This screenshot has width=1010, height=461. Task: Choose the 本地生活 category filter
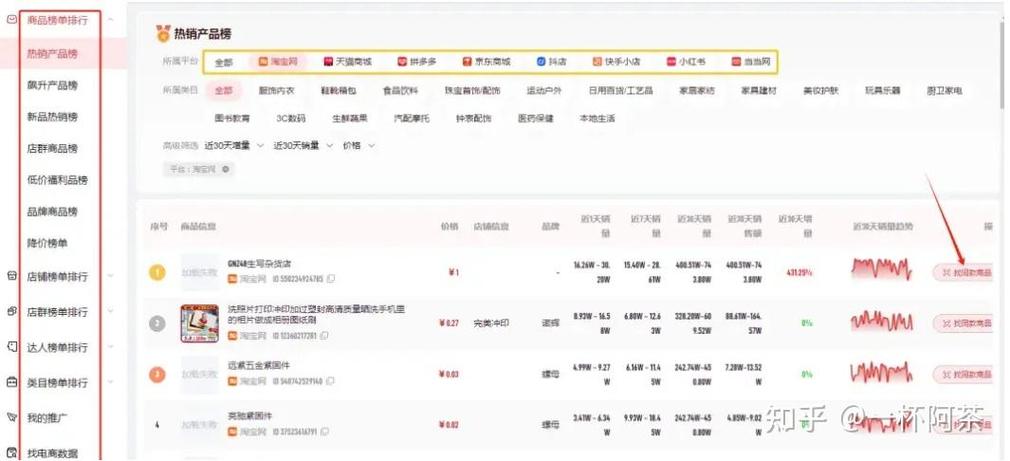coord(597,118)
